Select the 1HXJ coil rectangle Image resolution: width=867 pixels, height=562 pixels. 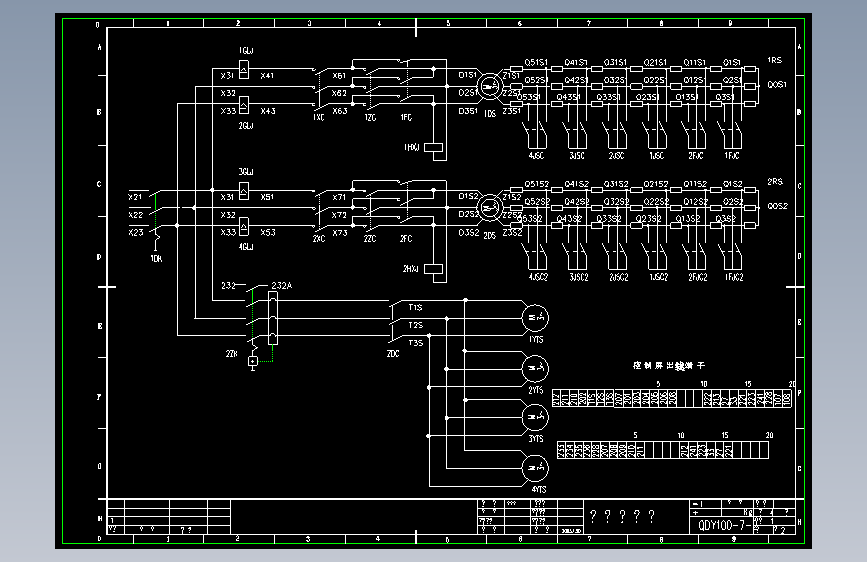(x=433, y=148)
